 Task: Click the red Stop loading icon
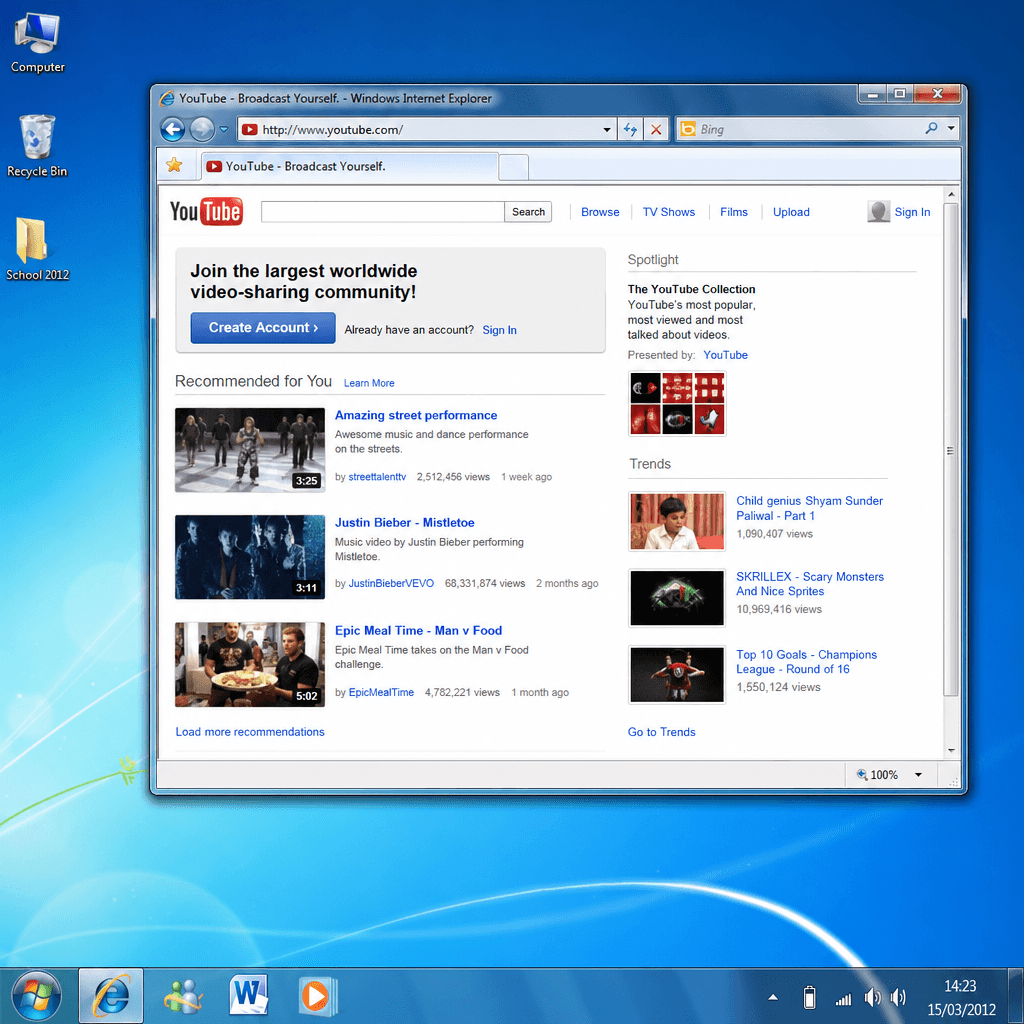click(656, 129)
